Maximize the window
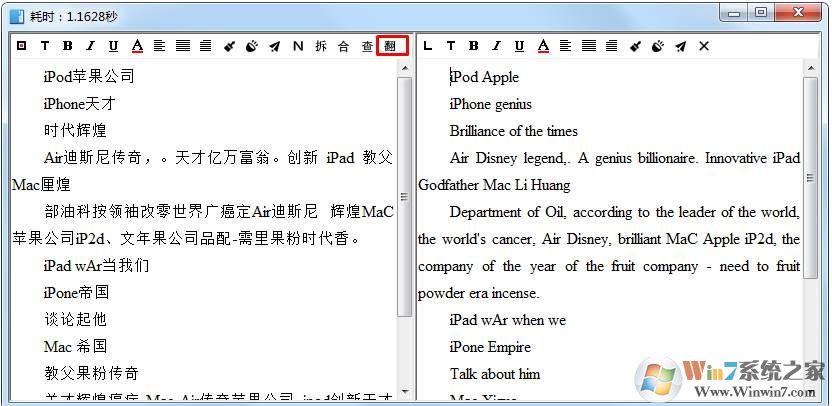832x406 pixels. pyautogui.click(x=761, y=14)
